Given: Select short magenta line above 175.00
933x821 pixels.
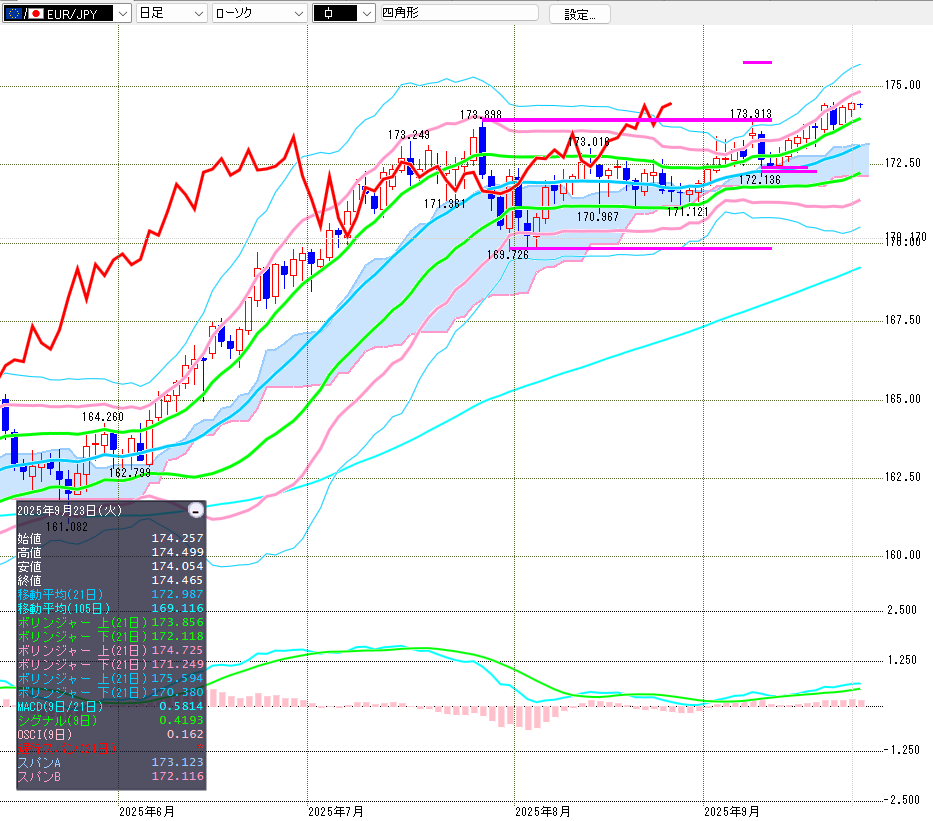Looking at the screenshot, I should click(757, 62).
